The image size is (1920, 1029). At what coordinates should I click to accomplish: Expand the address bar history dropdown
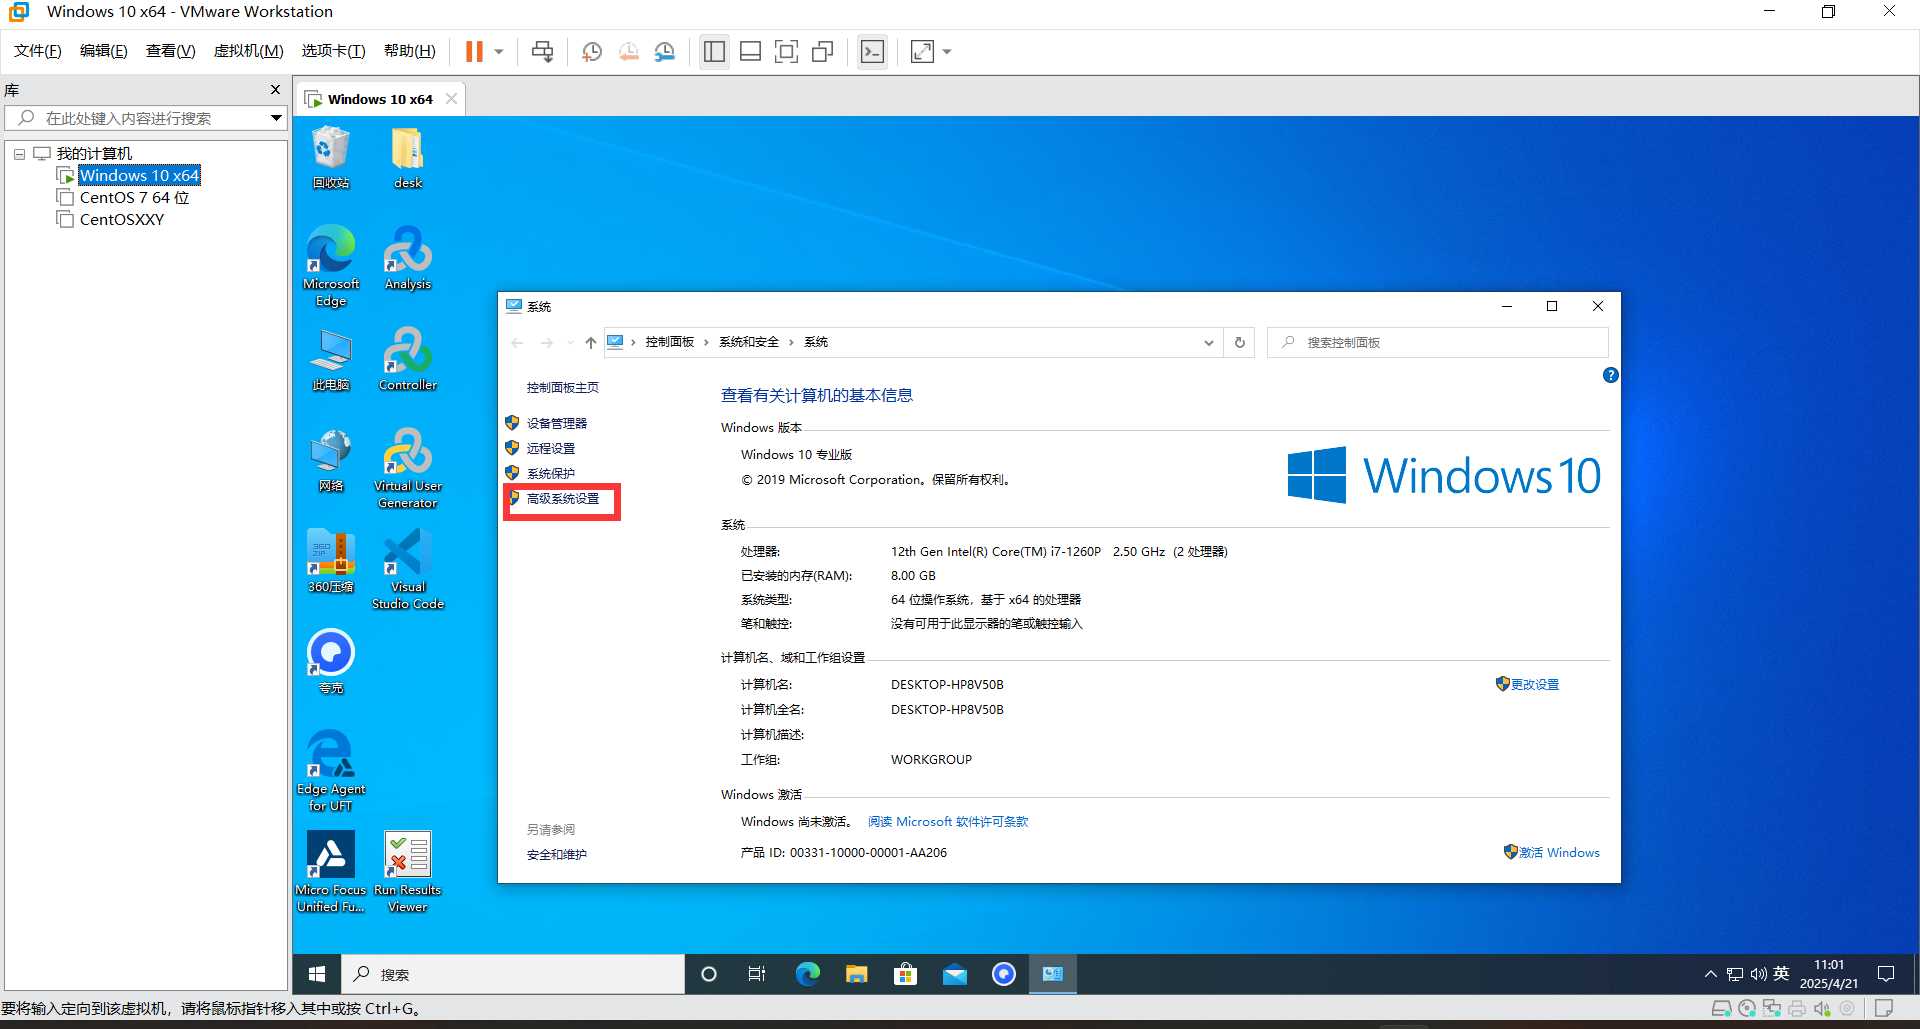(1209, 342)
